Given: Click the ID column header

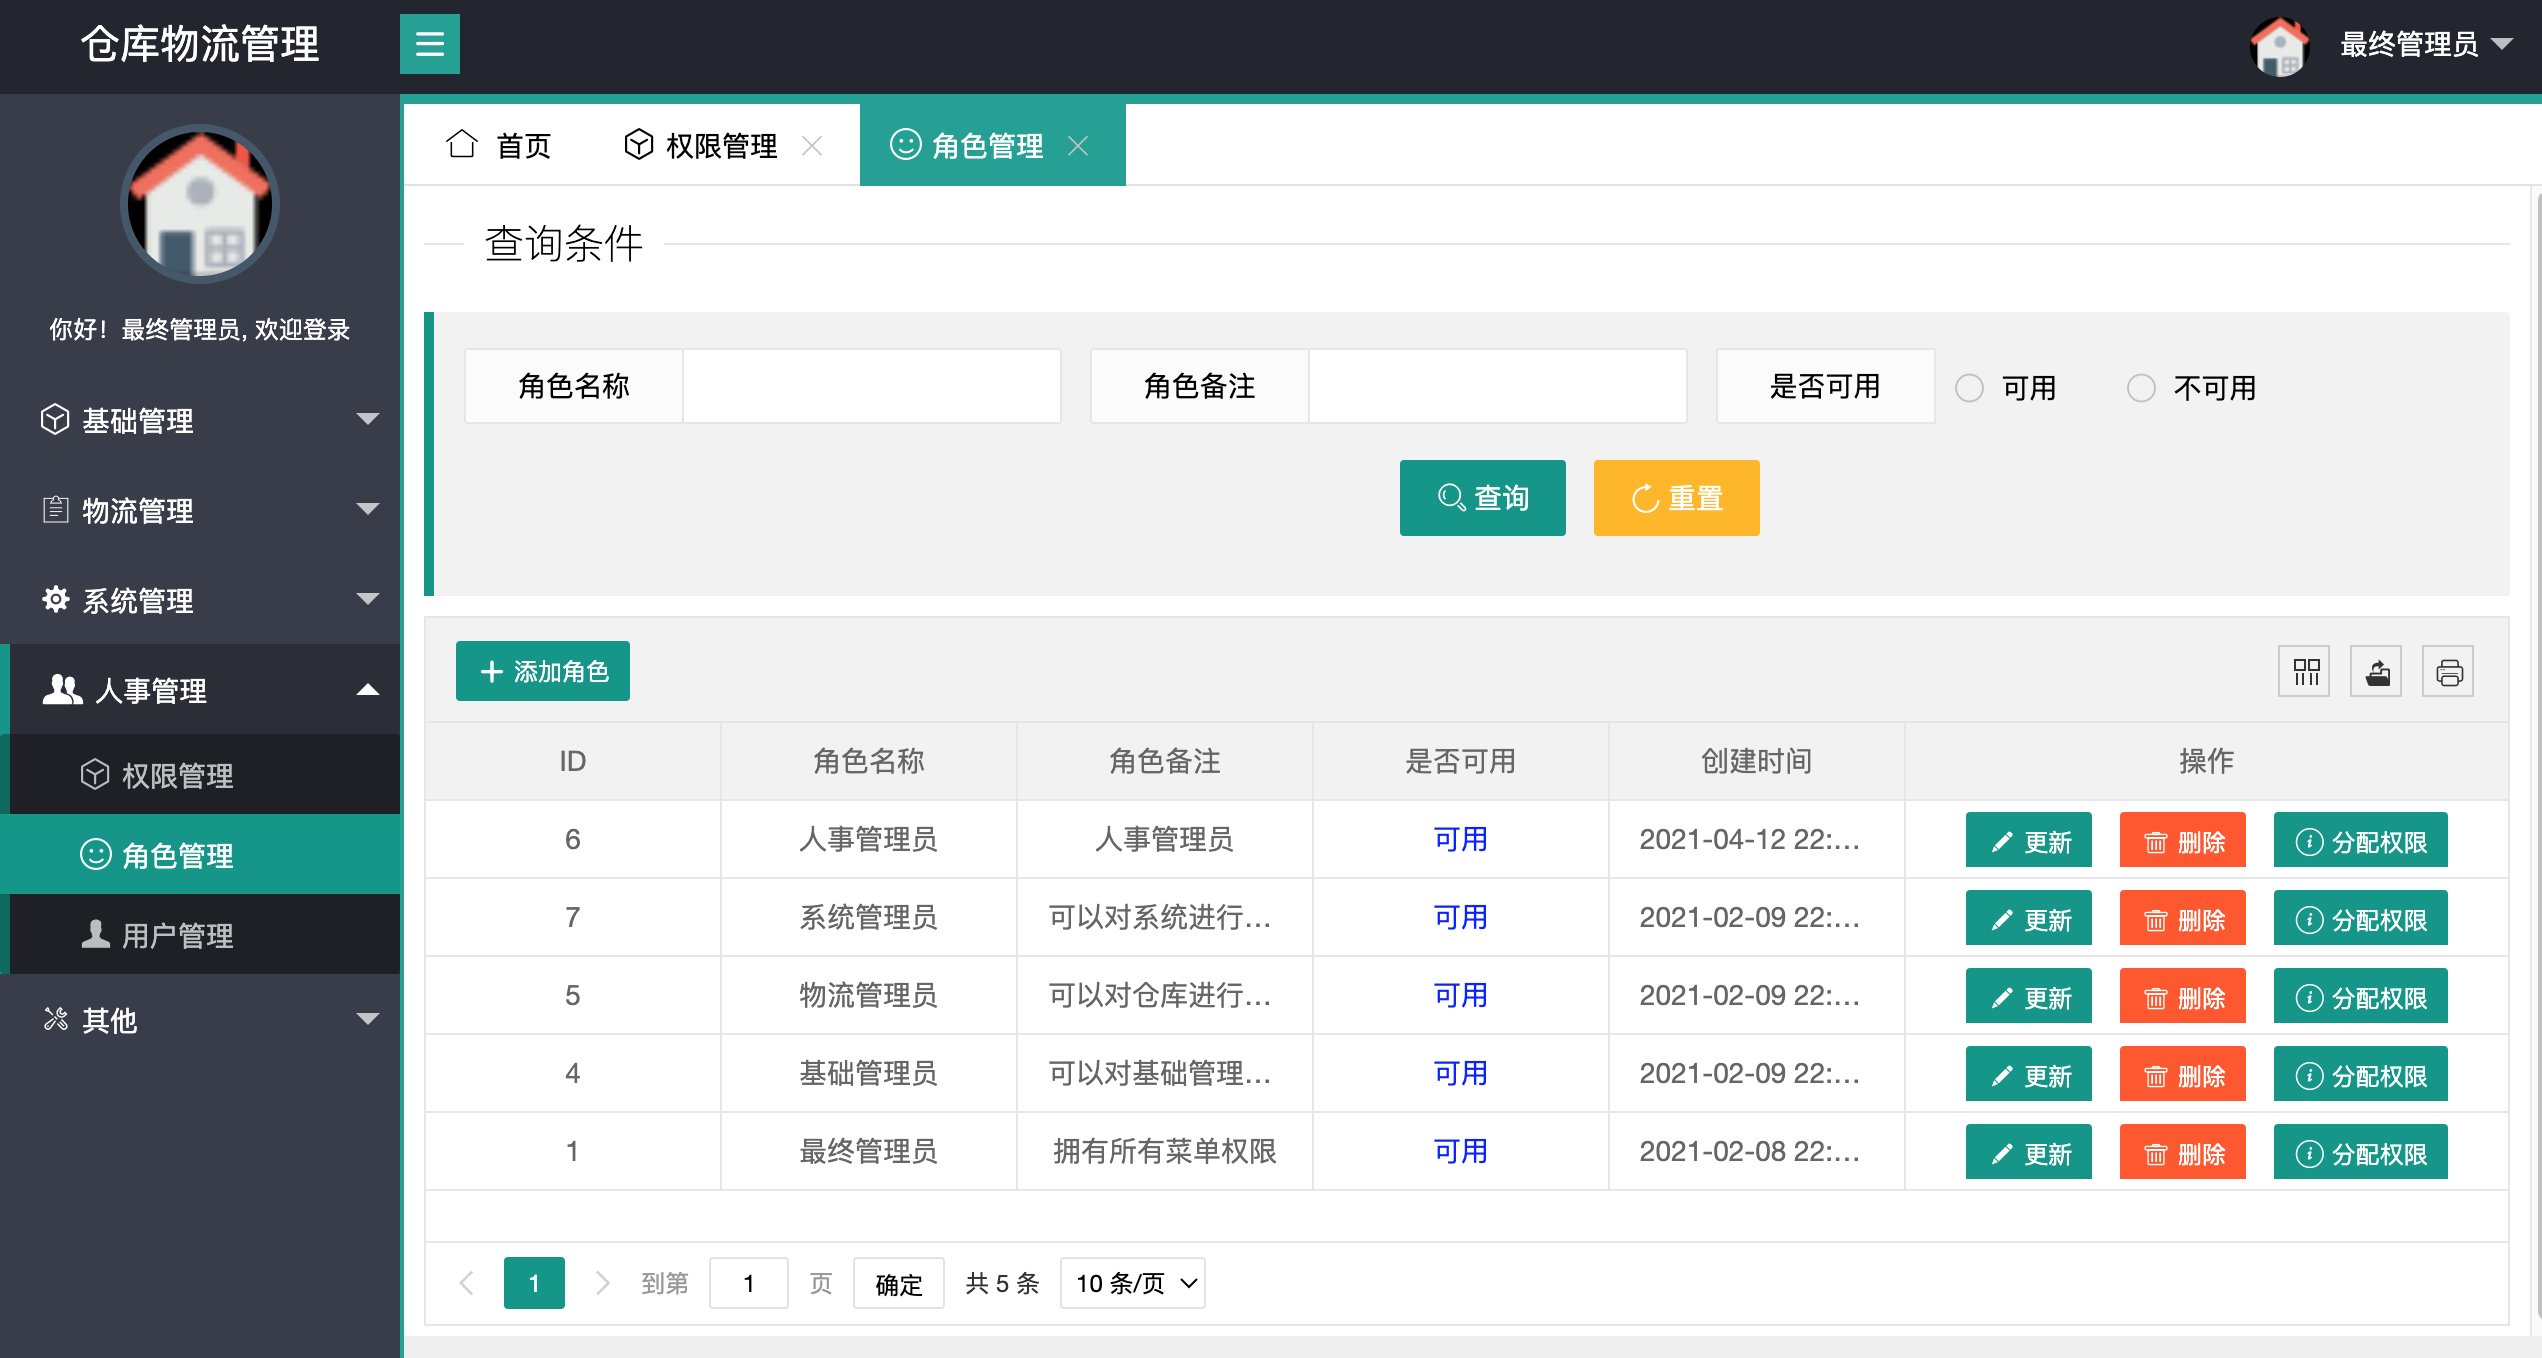Looking at the screenshot, I should 573,761.
